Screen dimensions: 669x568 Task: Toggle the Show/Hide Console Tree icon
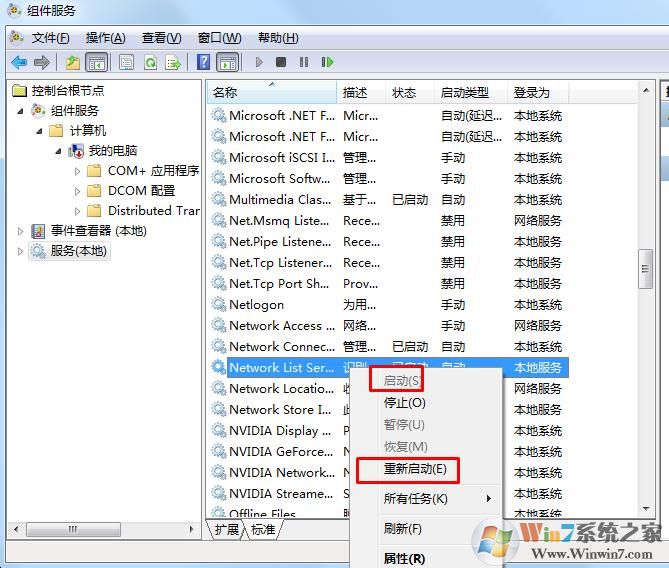[x=96, y=63]
